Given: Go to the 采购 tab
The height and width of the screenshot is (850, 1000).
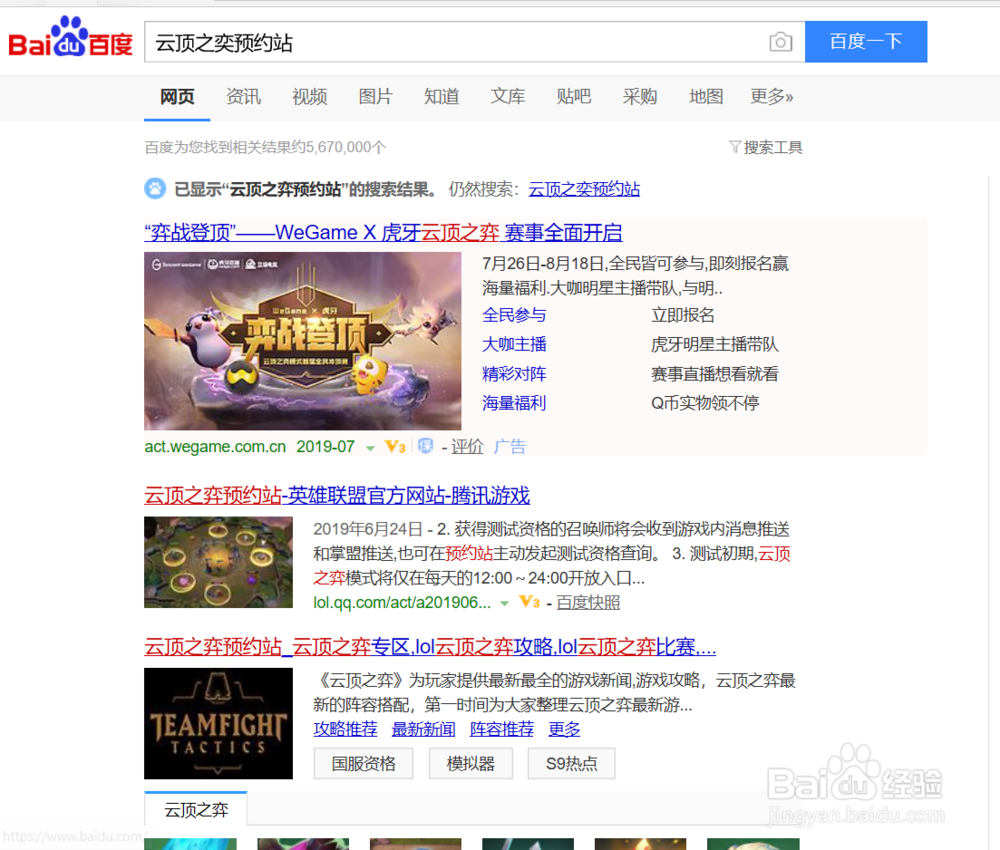Looking at the screenshot, I should click(640, 97).
